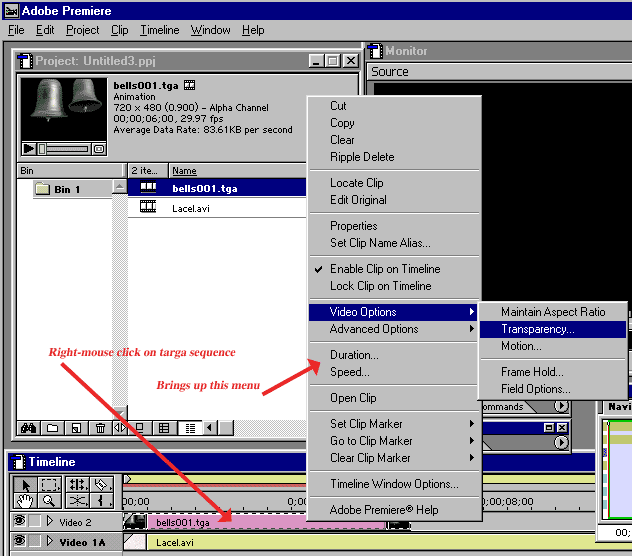
Task: Choose Duration... from context menu
Action: [393, 355]
